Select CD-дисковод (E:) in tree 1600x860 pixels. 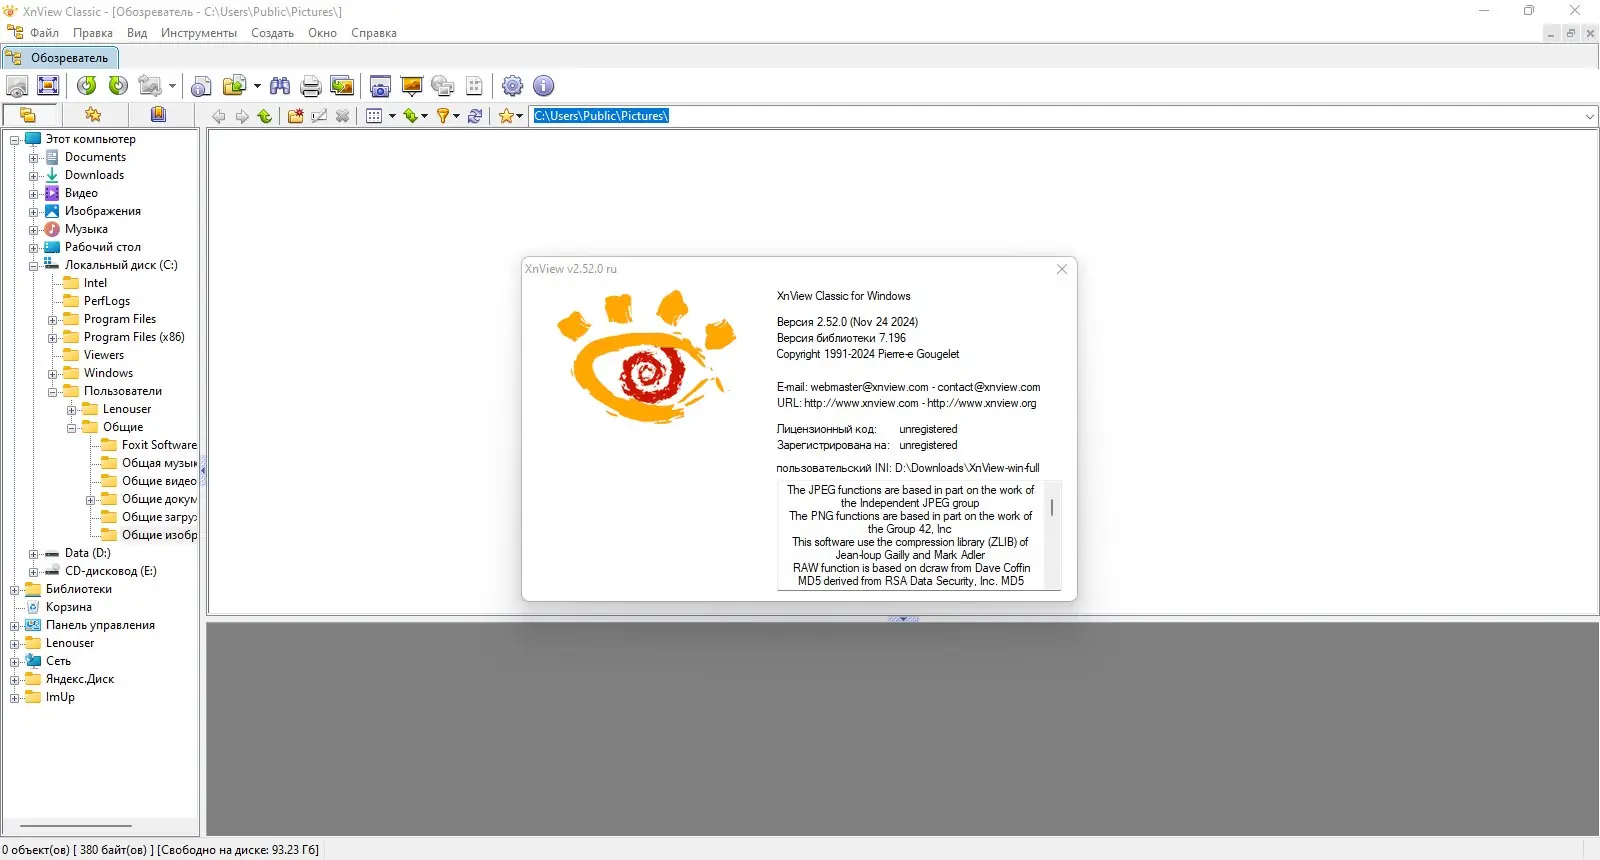tap(111, 571)
